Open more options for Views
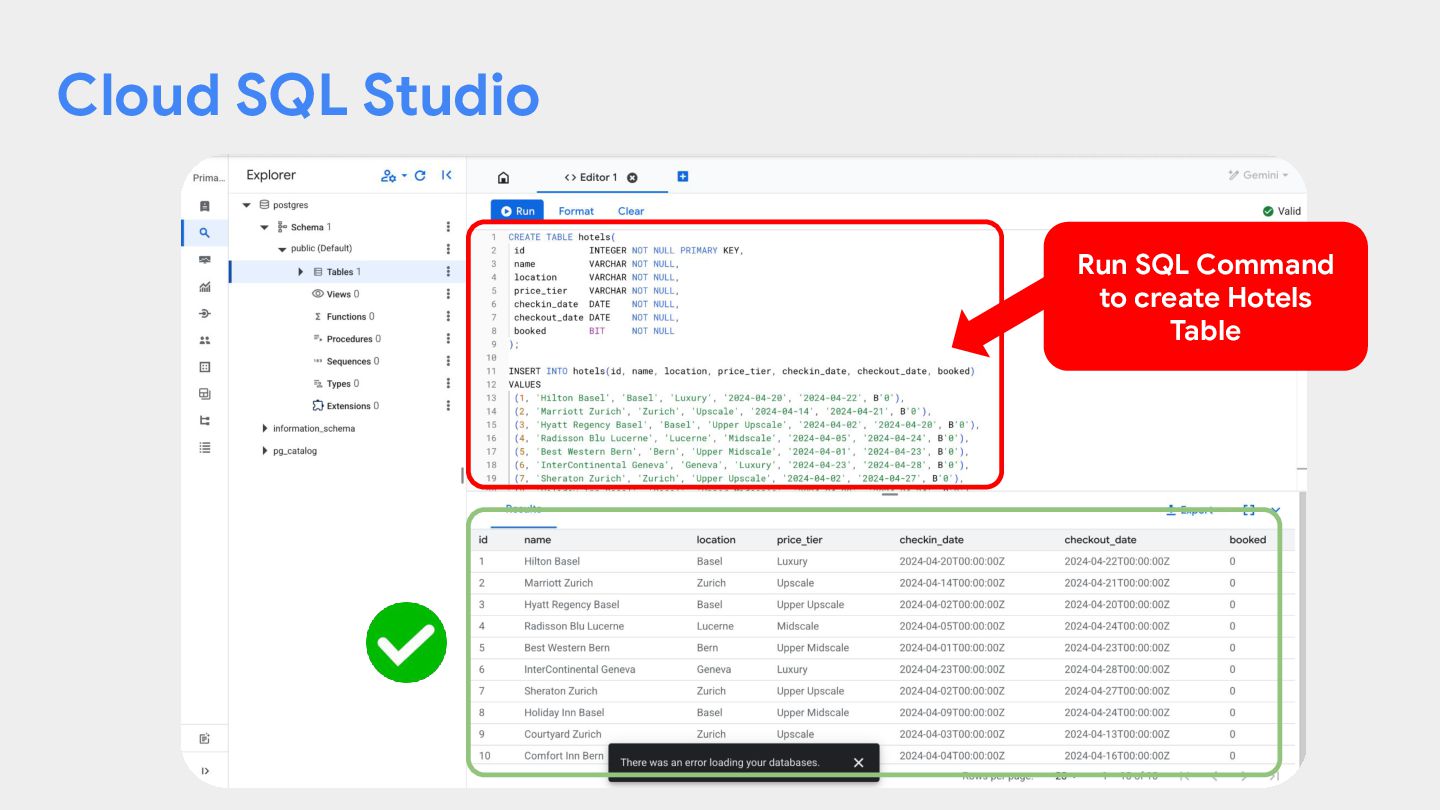 (448, 294)
